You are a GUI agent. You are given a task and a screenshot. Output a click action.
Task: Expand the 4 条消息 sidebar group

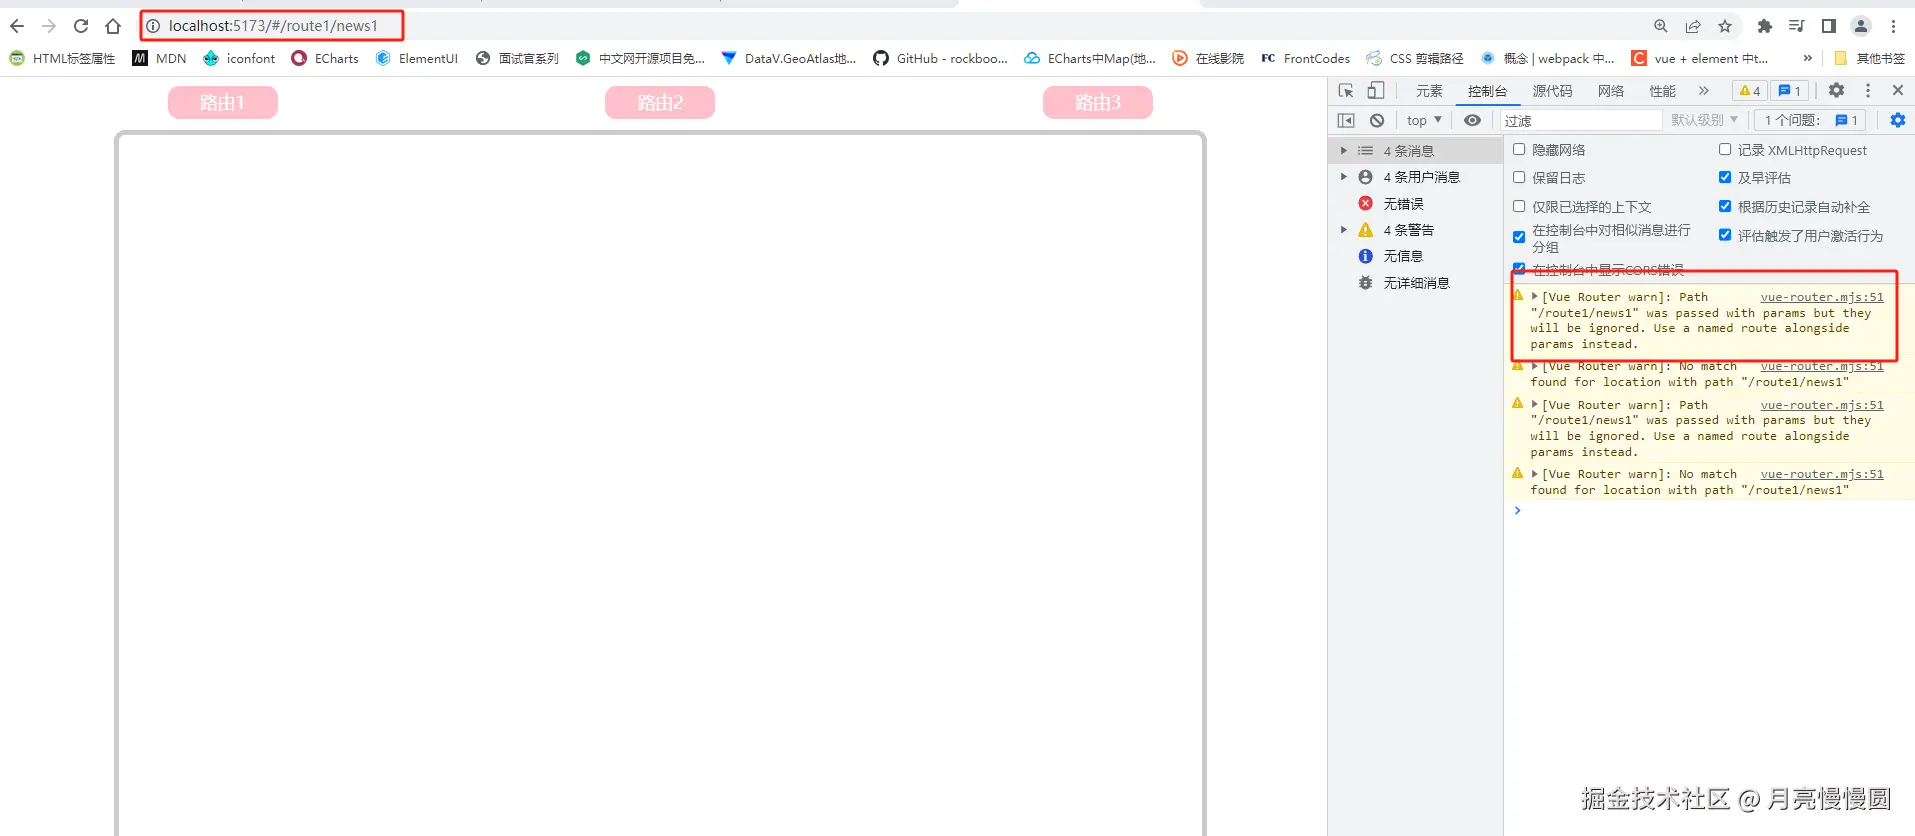tap(1344, 151)
